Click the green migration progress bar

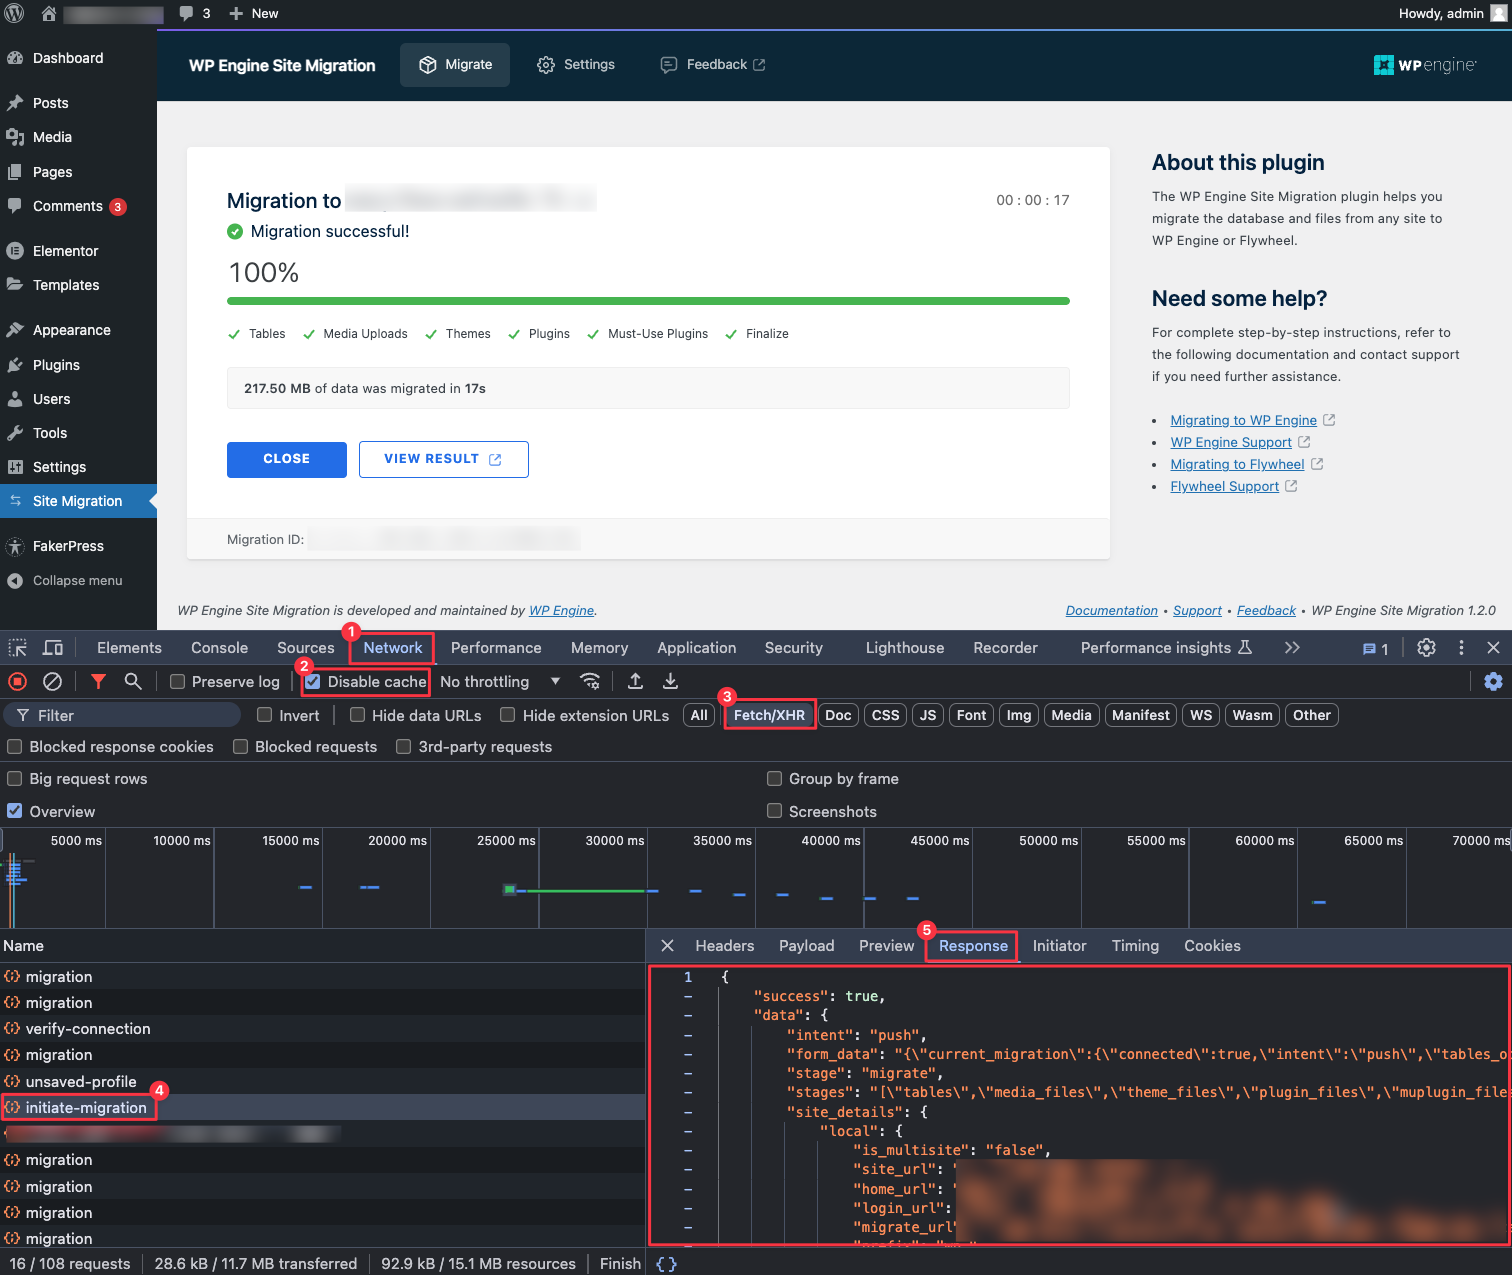coord(648,301)
